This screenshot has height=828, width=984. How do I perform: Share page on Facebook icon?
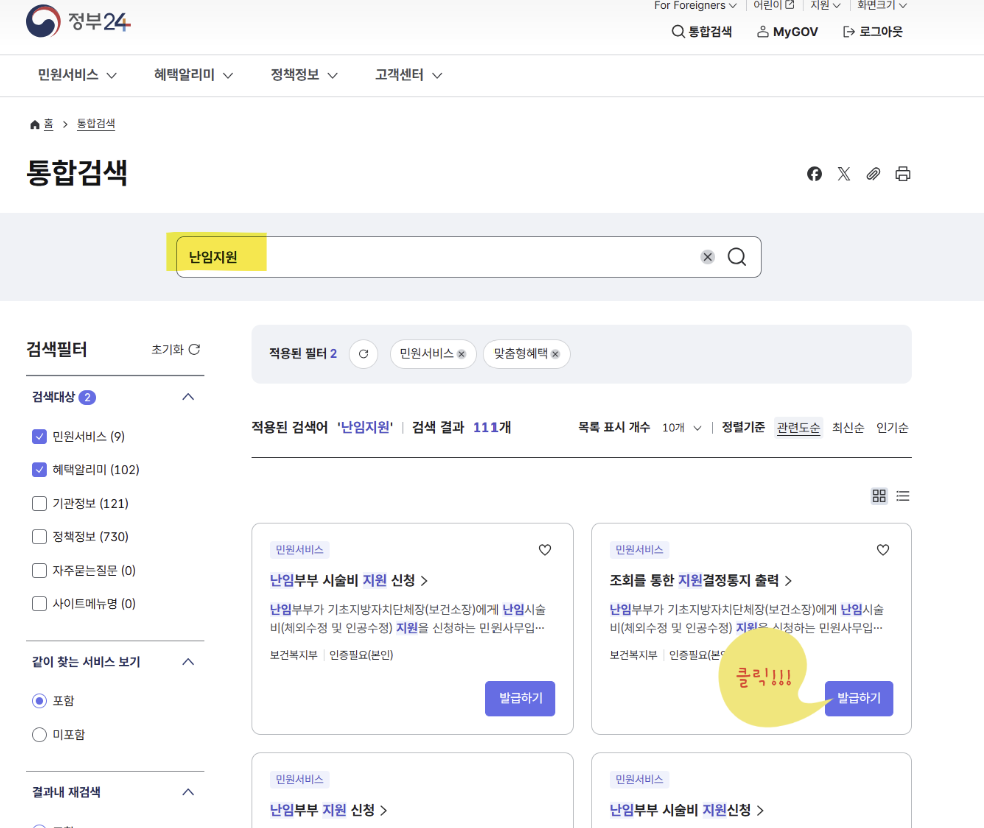pyautogui.click(x=814, y=174)
